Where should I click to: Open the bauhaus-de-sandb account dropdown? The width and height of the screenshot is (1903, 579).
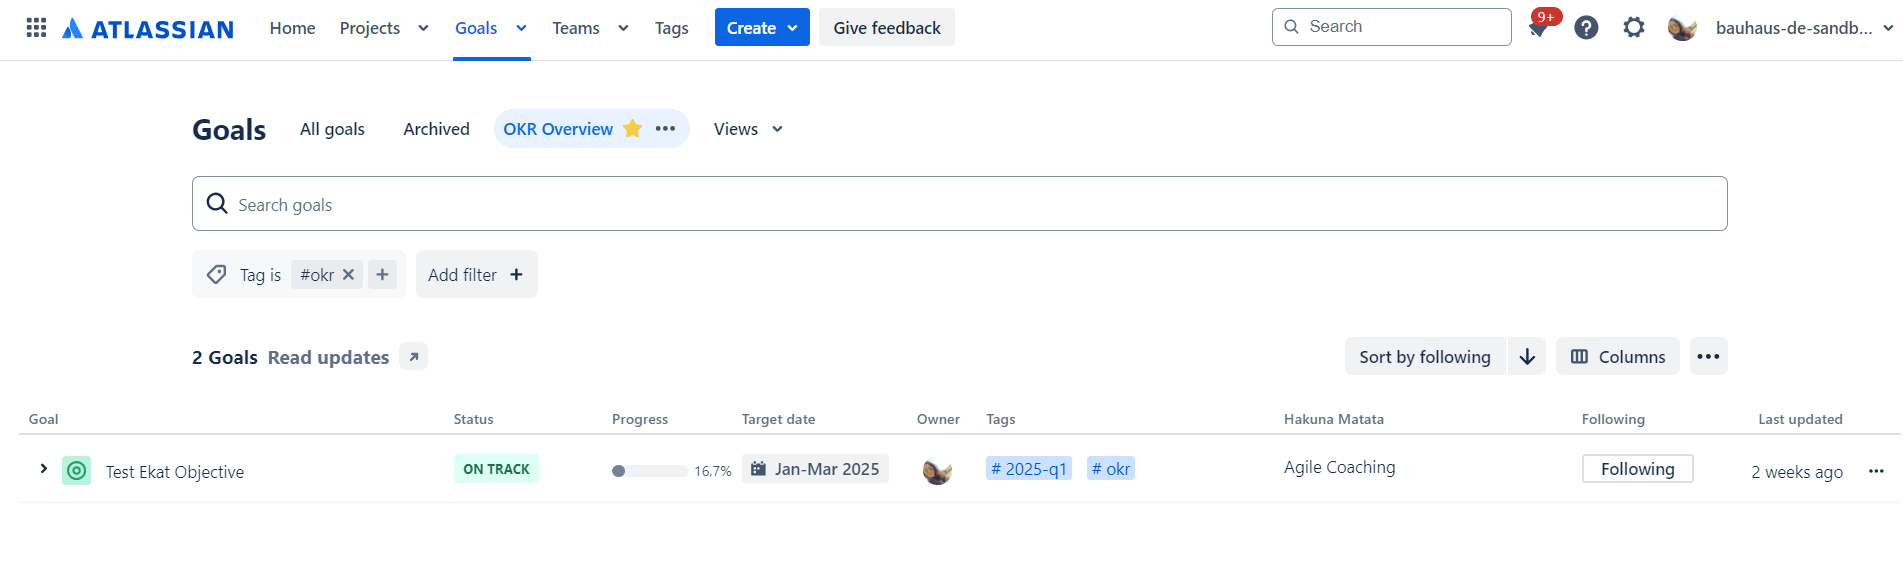pyautogui.click(x=1804, y=28)
